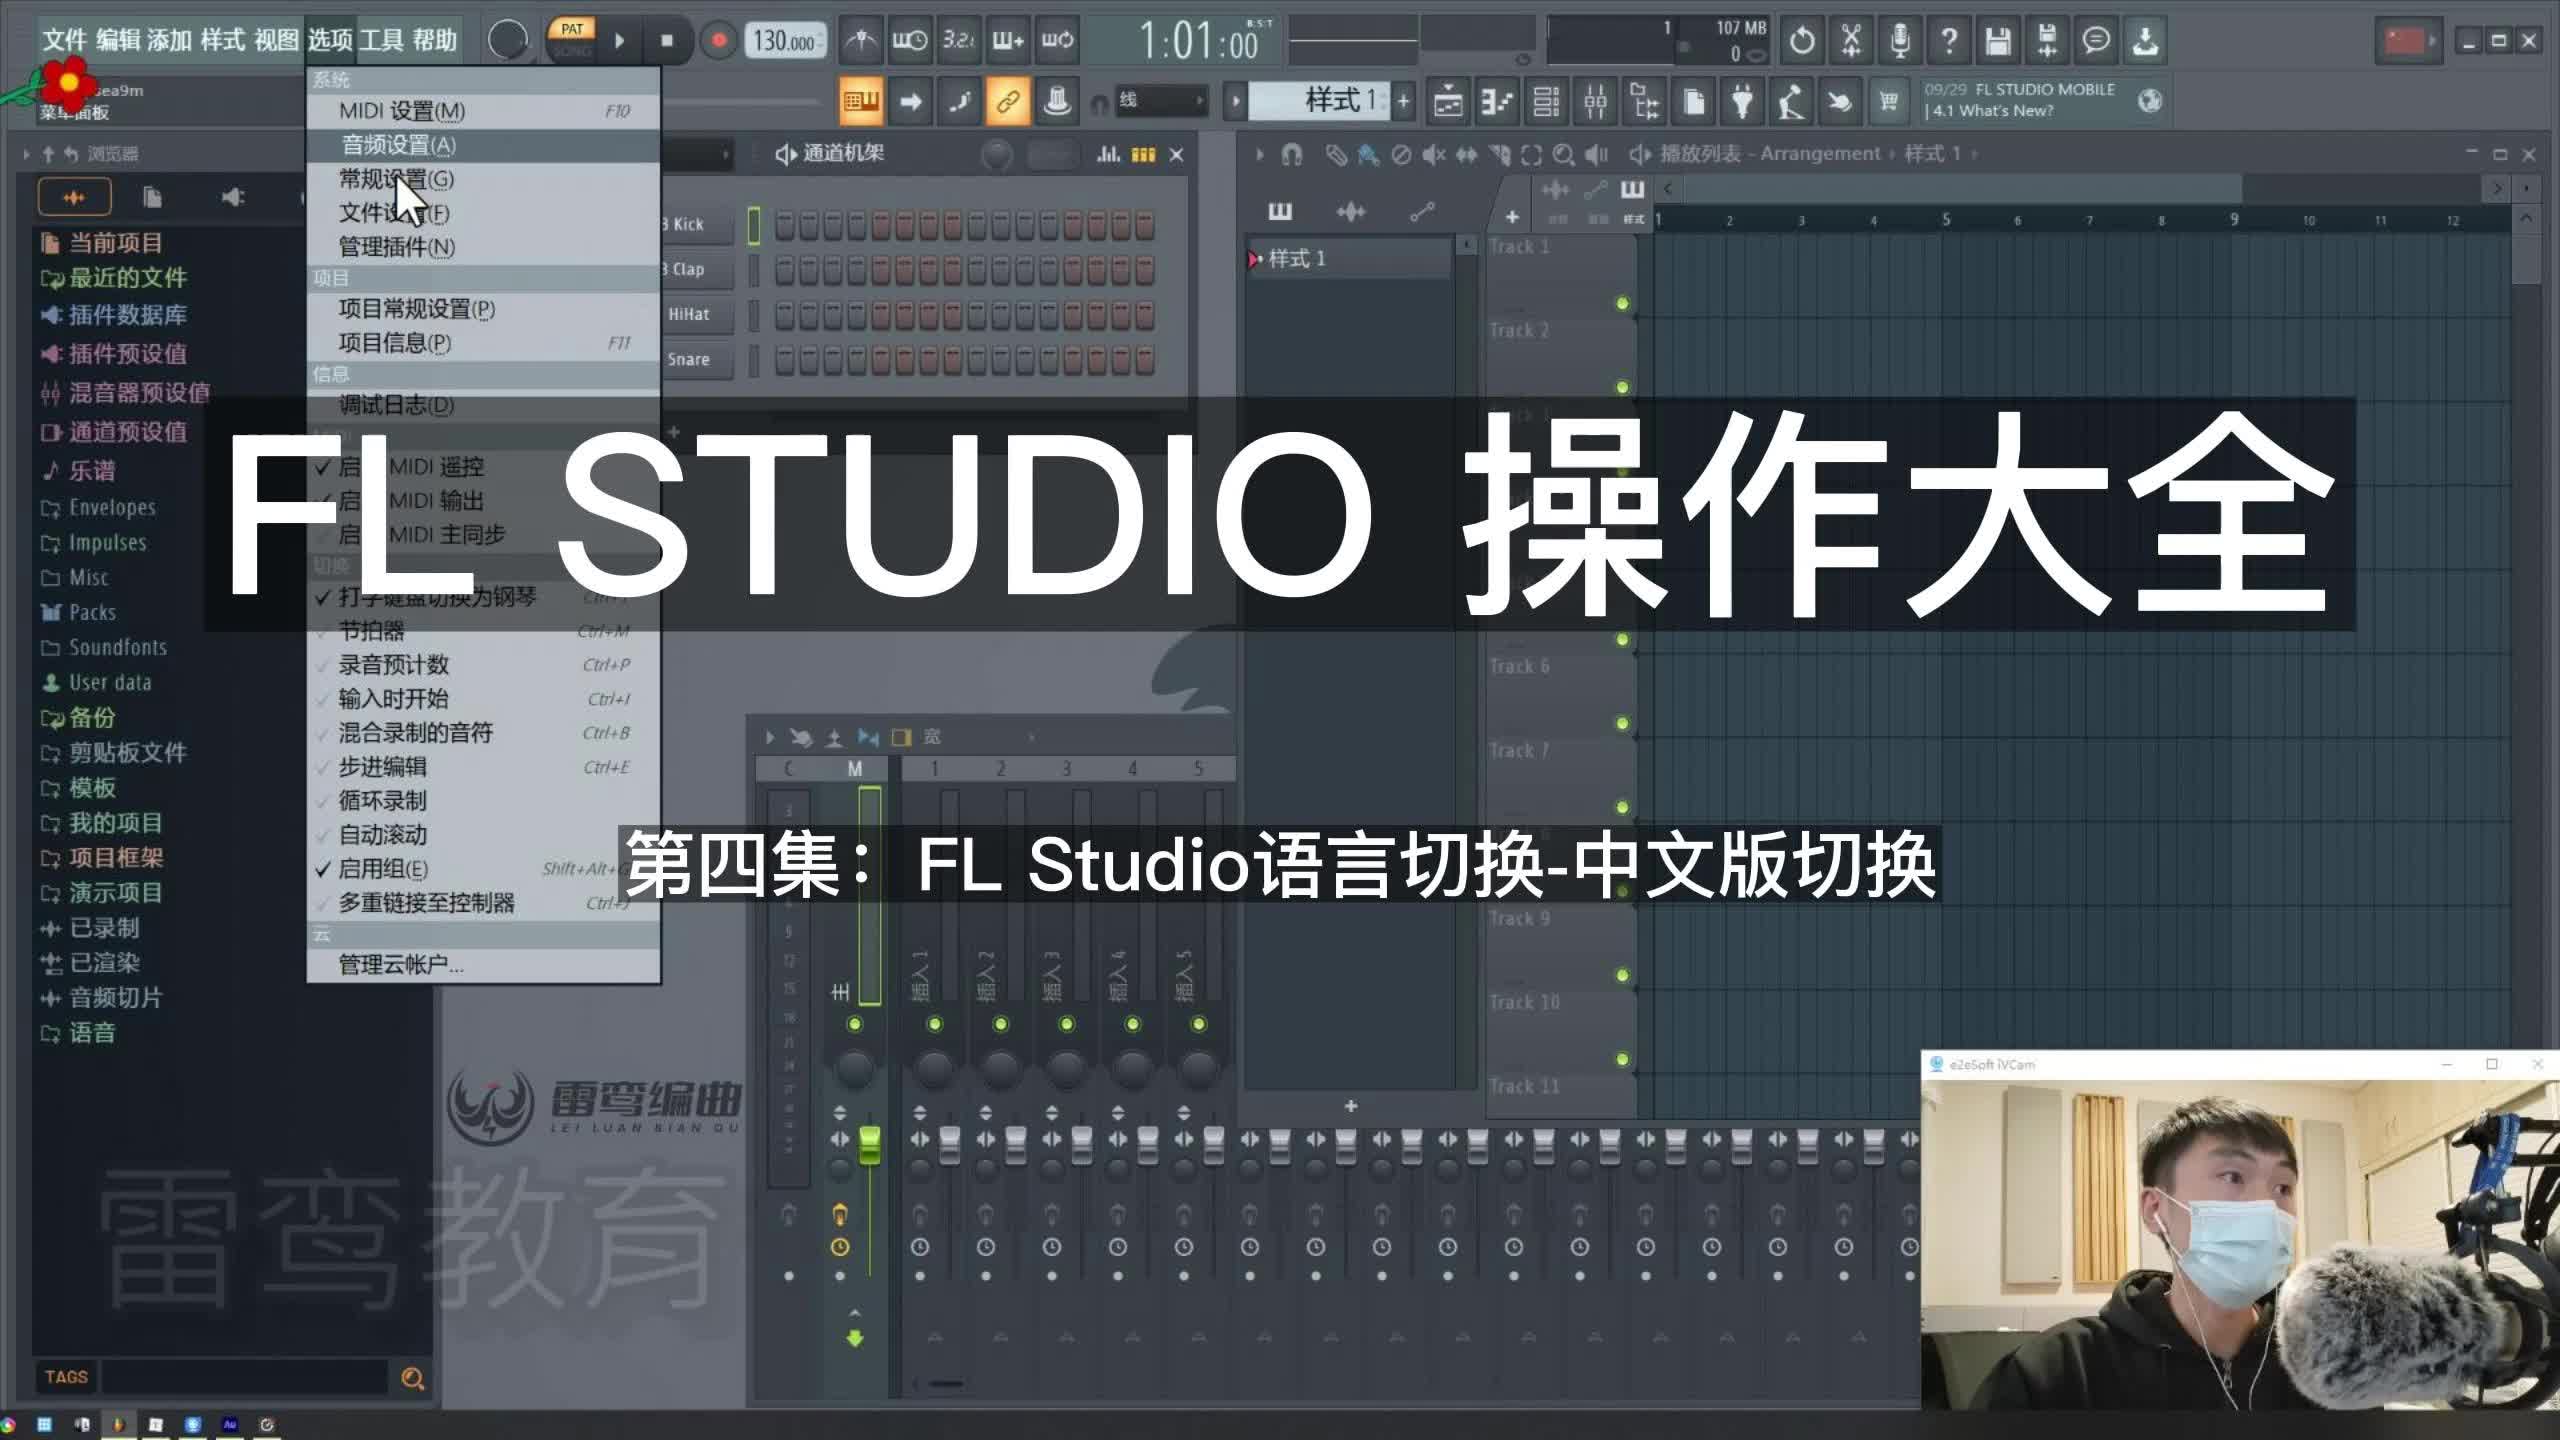
Task: Click the Kick channel button
Action: pyautogui.click(x=696, y=225)
